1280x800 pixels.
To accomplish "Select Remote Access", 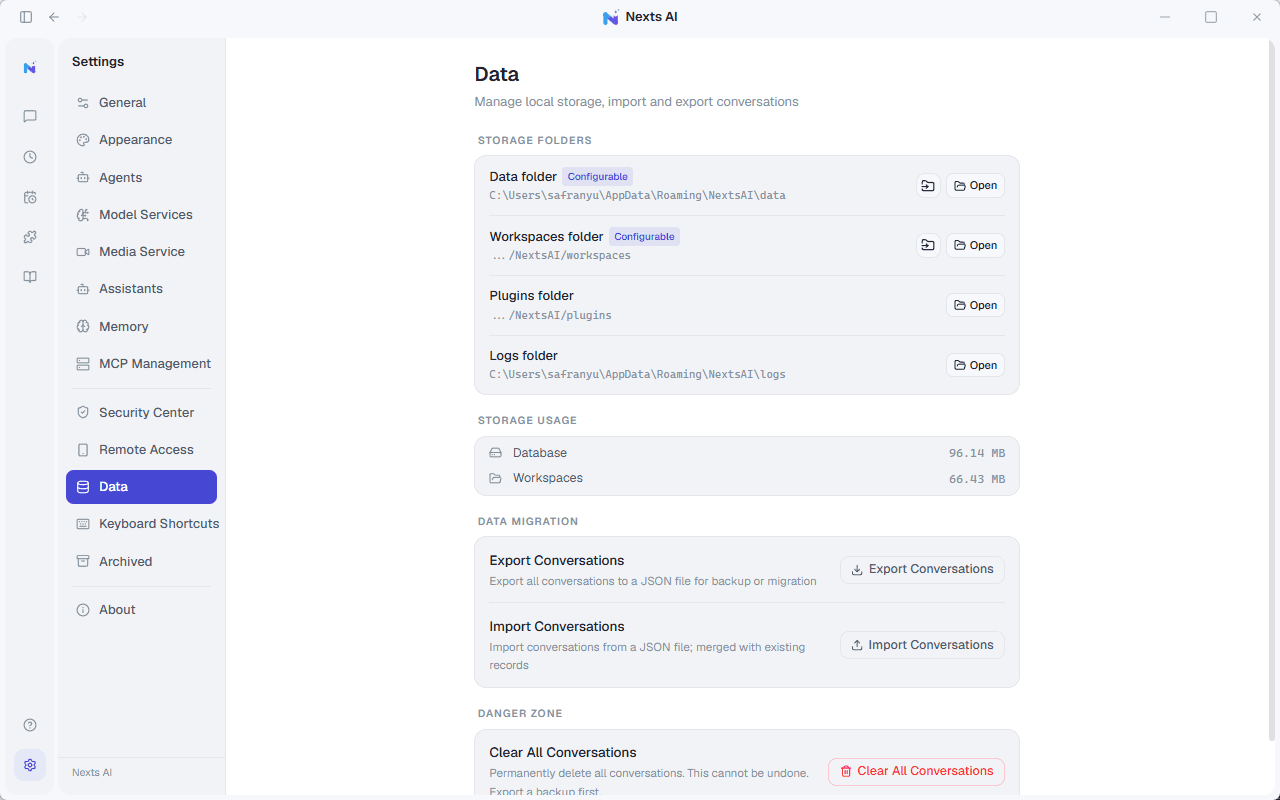I will click(x=141, y=450).
